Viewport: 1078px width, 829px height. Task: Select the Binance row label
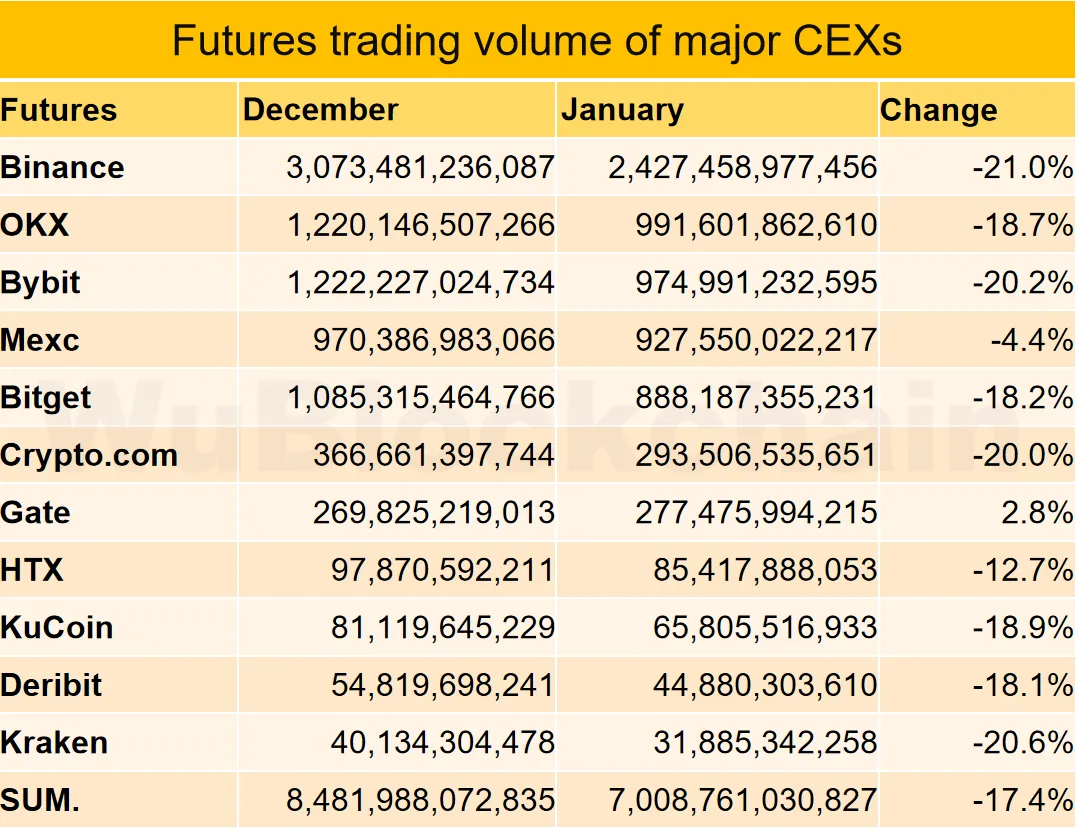(x=63, y=168)
